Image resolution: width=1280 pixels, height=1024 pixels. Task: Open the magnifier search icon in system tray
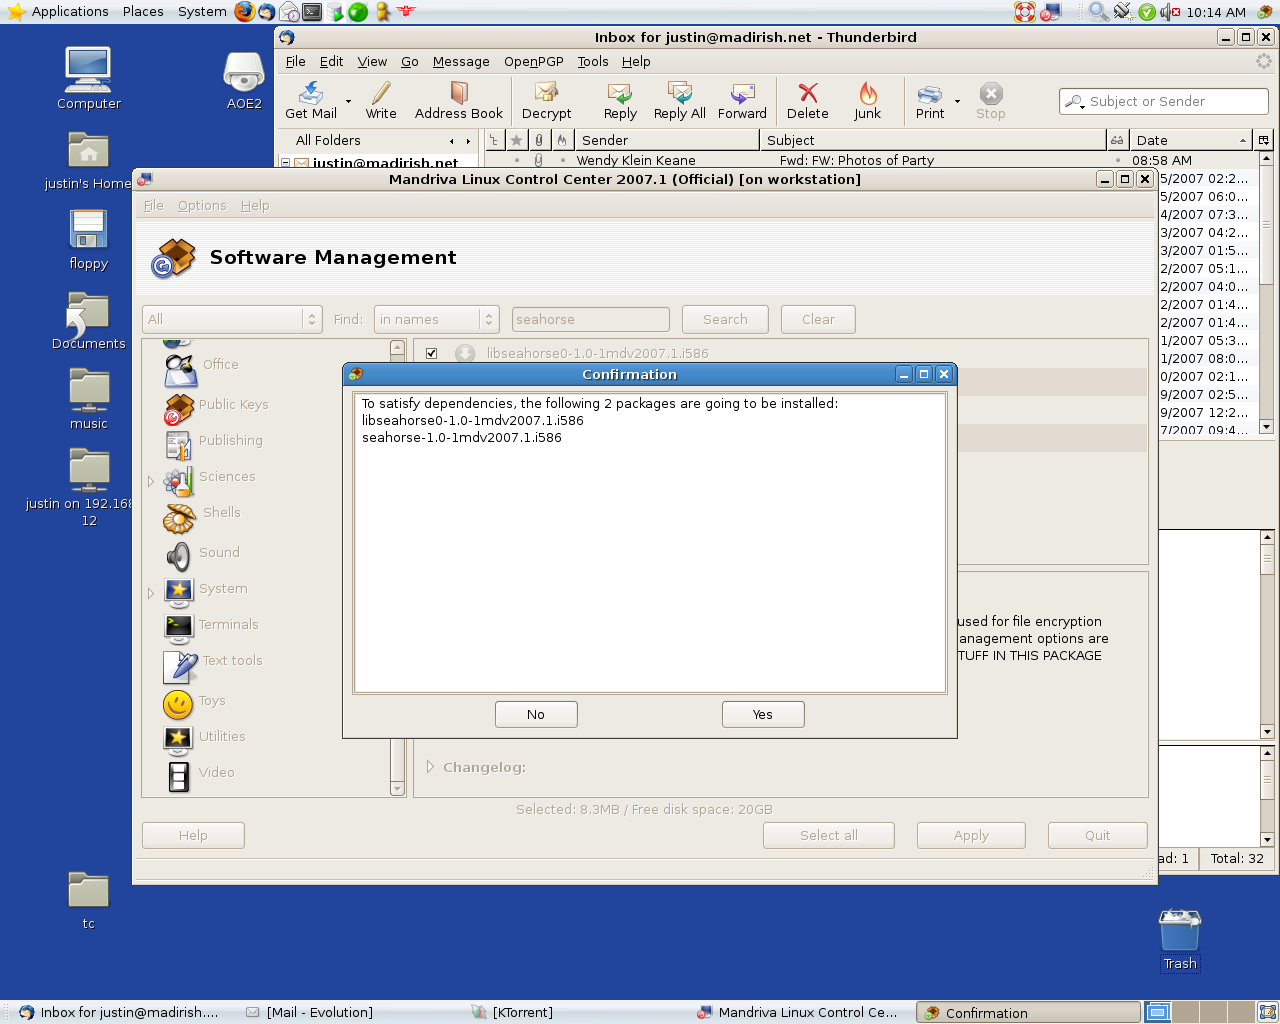point(1098,12)
